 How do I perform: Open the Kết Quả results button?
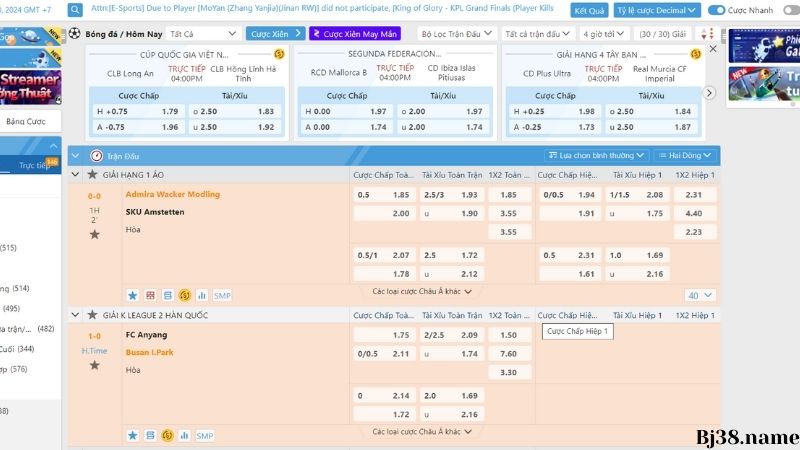click(x=589, y=10)
